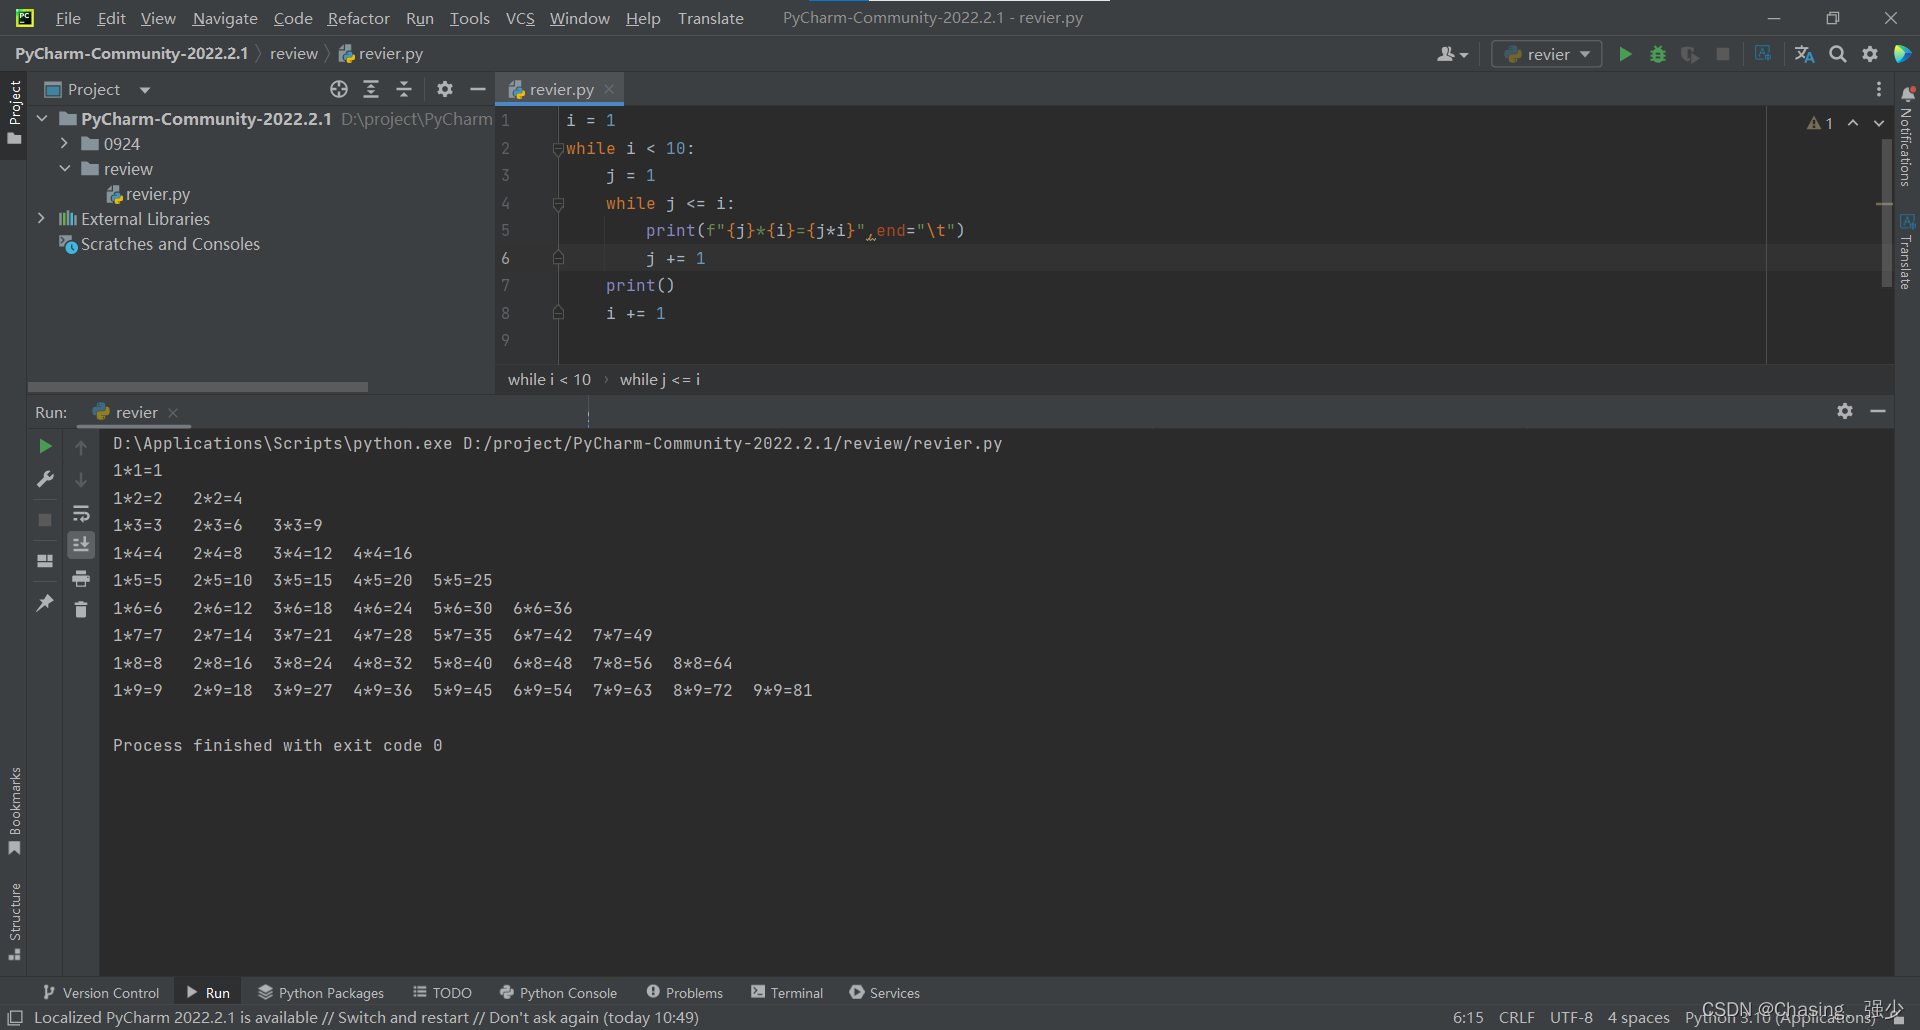This screenshot has width=1920, height=1030.
Task: Open Python Packages tool window
Action: click(x=321, y=992)
